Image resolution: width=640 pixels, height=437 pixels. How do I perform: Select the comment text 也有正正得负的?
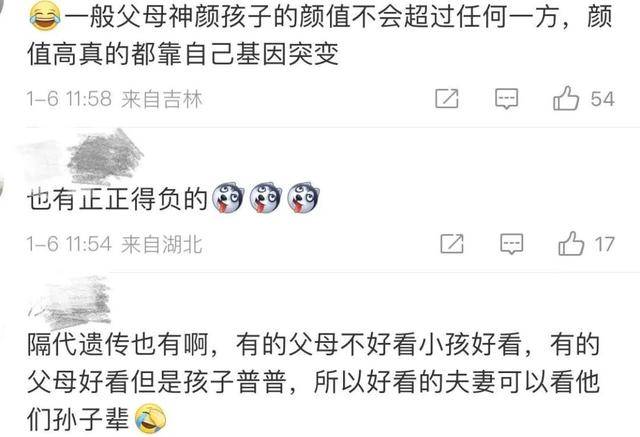[118, 199]
